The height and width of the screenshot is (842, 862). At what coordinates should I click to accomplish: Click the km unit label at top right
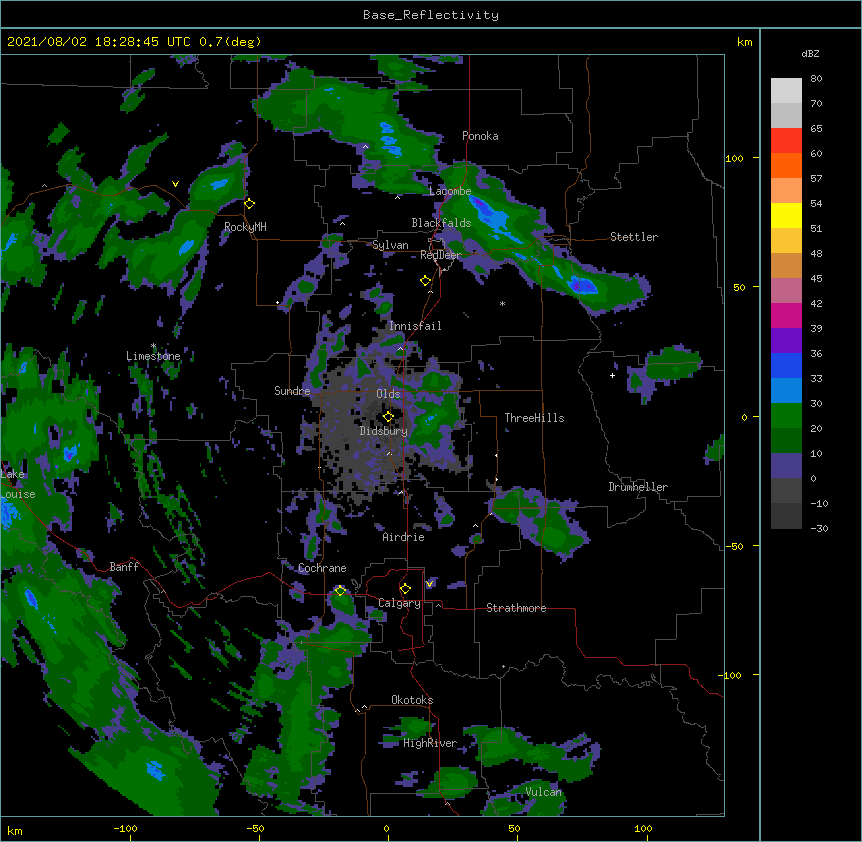745,42
